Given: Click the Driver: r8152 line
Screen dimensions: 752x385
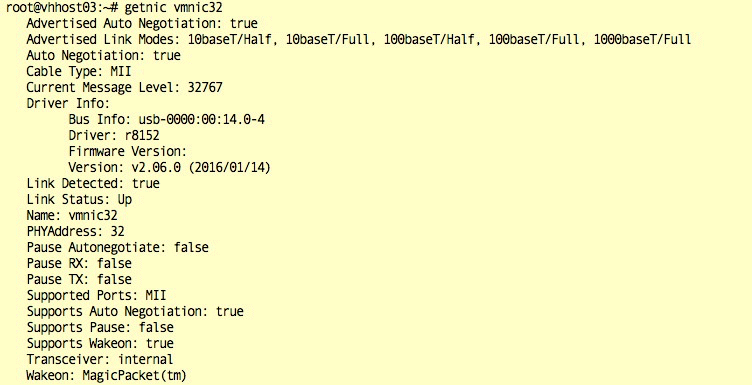Looking at the screenshot, I should [114, 135].
